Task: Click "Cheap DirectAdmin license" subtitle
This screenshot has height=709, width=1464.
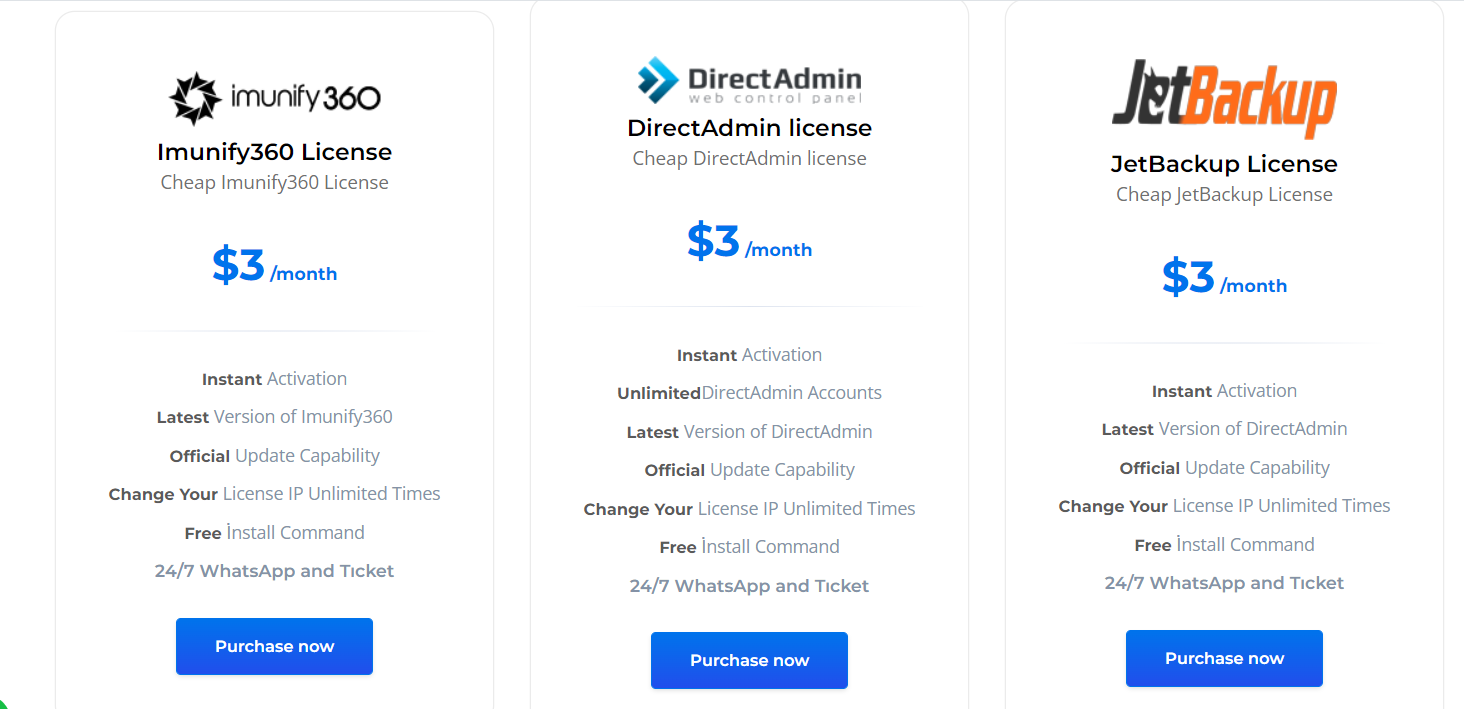Action: tap(749, 158)
